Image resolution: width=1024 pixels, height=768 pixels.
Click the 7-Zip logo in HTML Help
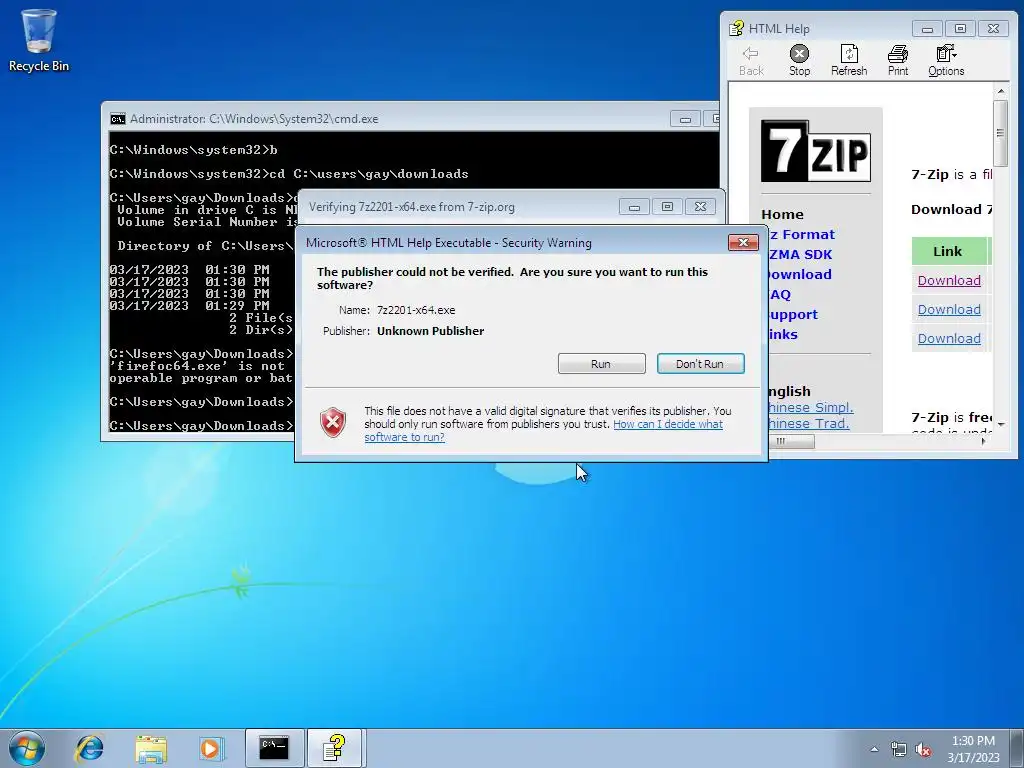tap(816, 151)
